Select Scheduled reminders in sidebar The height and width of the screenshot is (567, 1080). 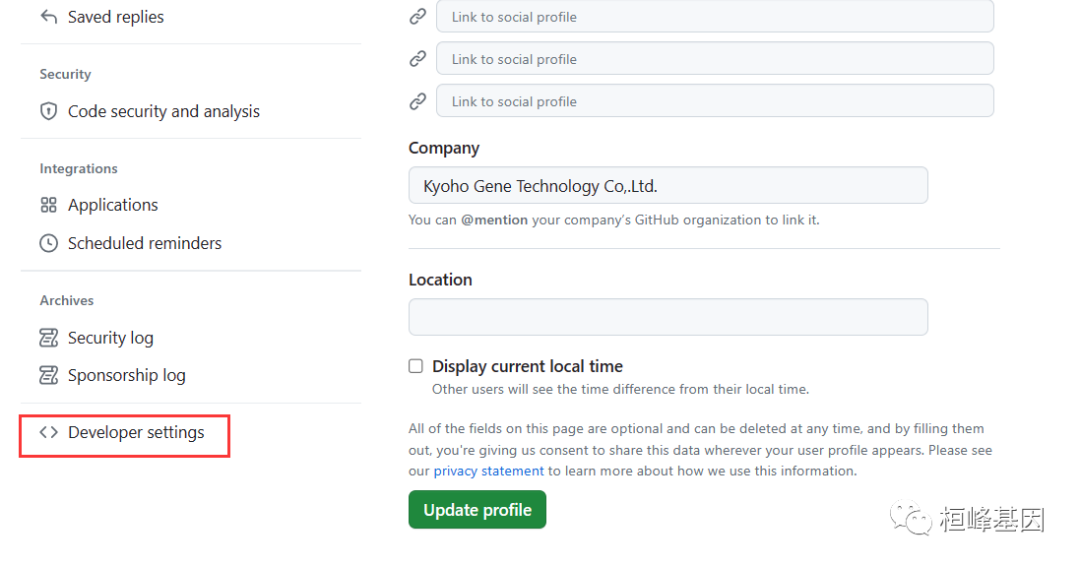pos(144,243)
